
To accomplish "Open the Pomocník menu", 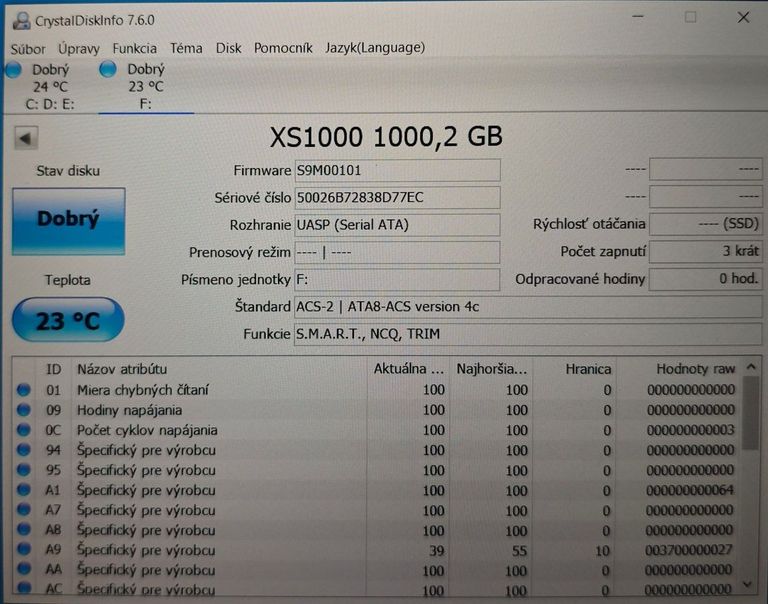I will [283, 48].
